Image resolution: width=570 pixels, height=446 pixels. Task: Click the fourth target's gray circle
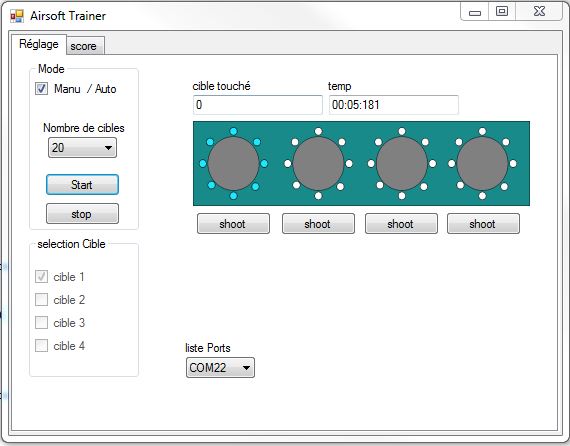click(x=482, y=164)
